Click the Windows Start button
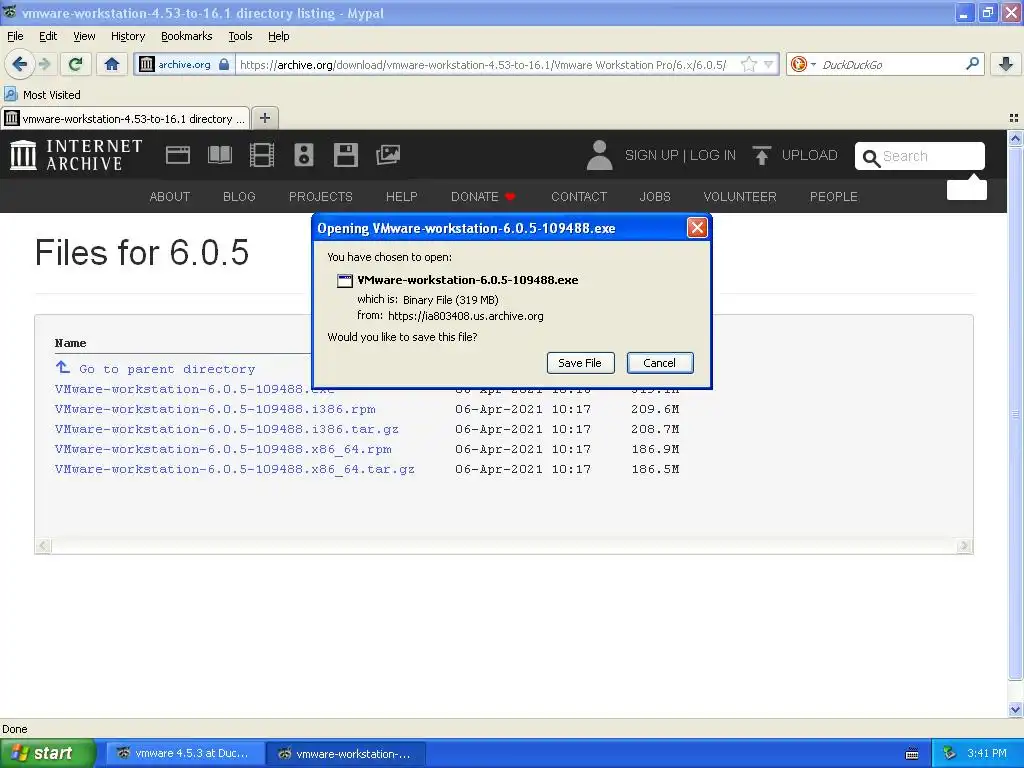Viewport: 1024px width, 768px height. pyautogui.click(x=46, y=754)
